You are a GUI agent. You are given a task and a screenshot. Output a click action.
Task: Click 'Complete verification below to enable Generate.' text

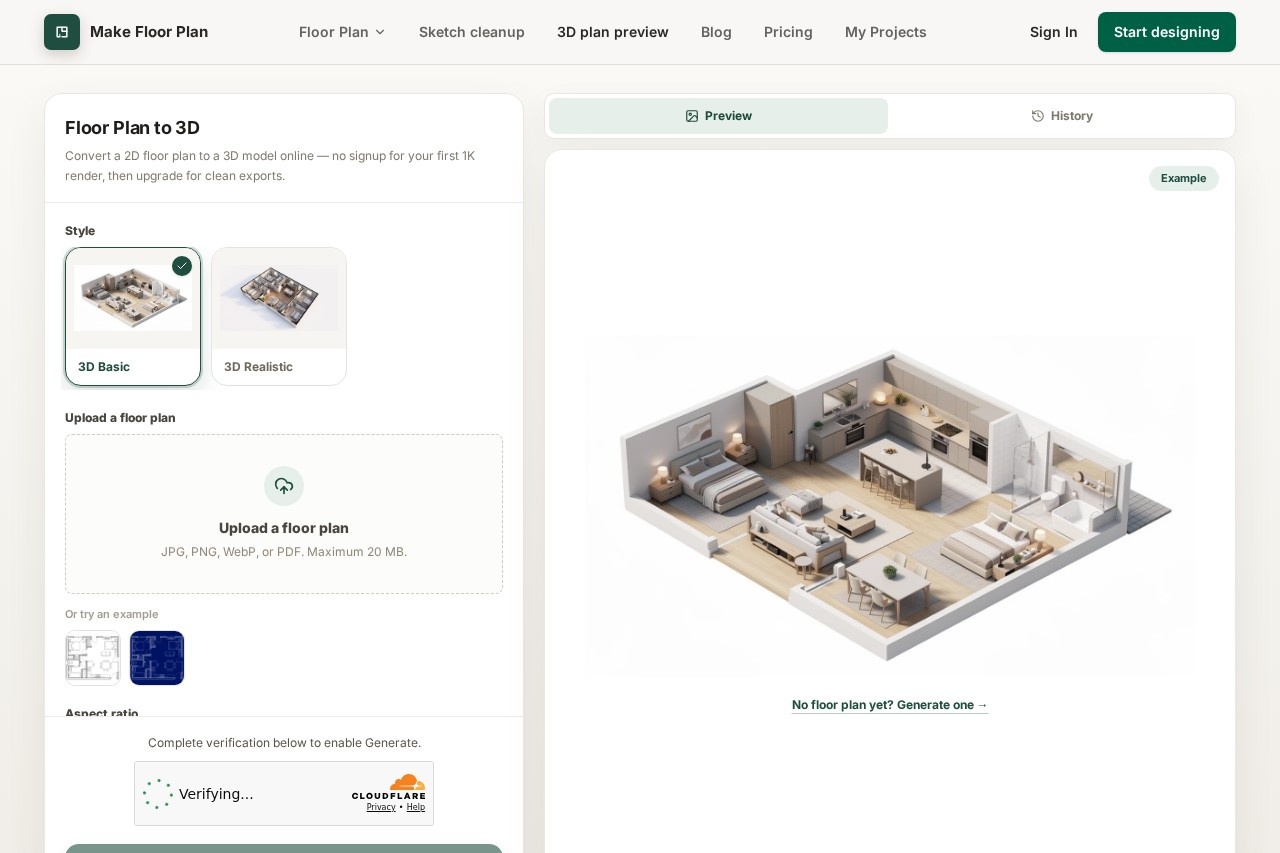pyautogui.click(x=284, y=743)
